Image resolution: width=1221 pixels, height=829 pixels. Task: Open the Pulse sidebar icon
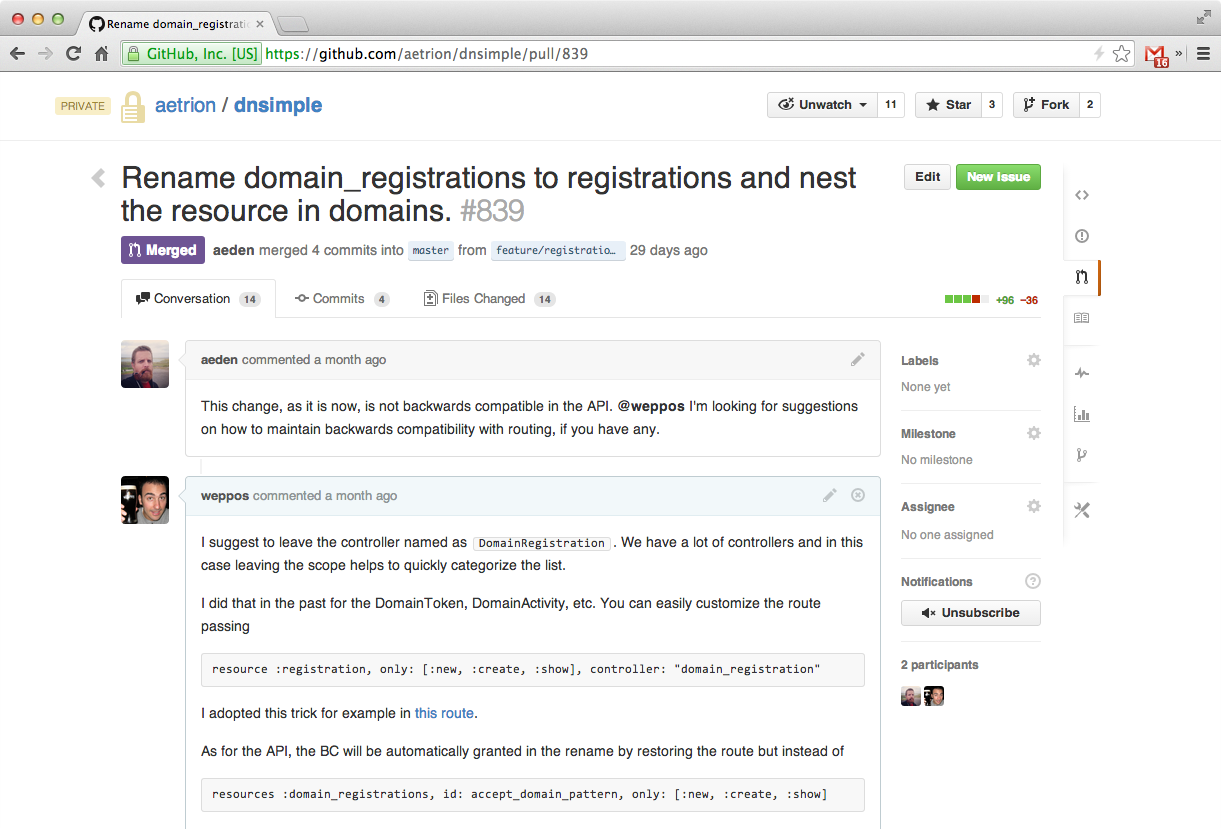1082,373
